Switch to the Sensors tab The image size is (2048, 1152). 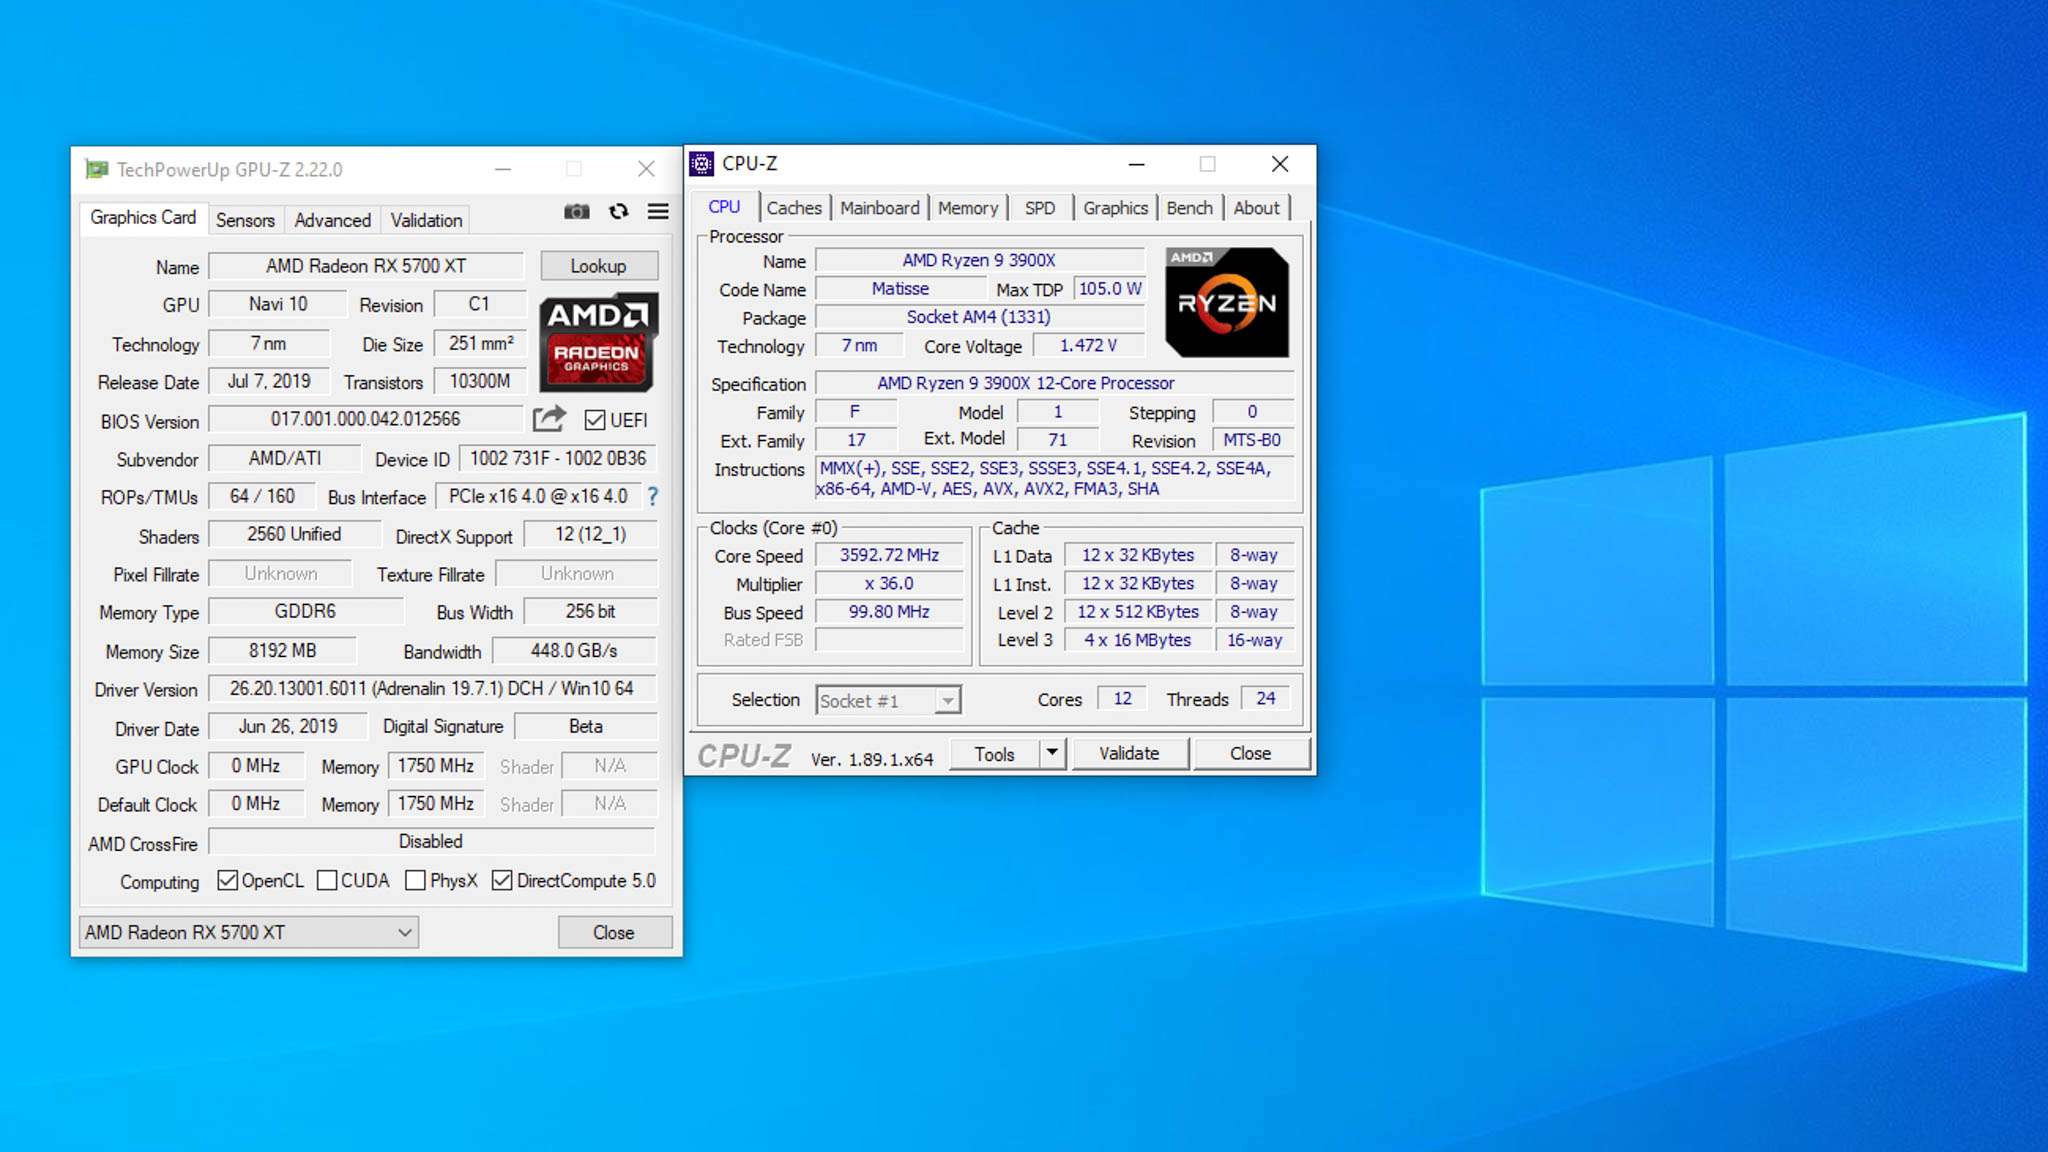[245, 220]
